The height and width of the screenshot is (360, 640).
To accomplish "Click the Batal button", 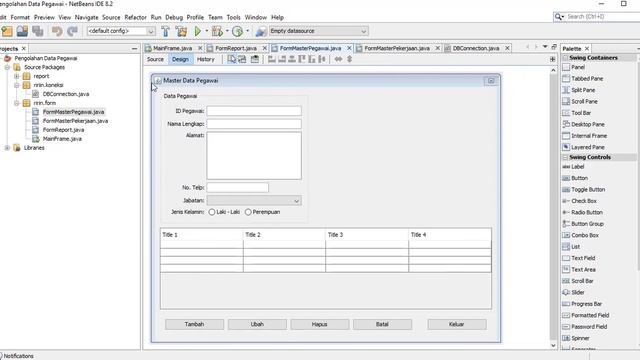I will pyautogui.click(x=382, y=324).
